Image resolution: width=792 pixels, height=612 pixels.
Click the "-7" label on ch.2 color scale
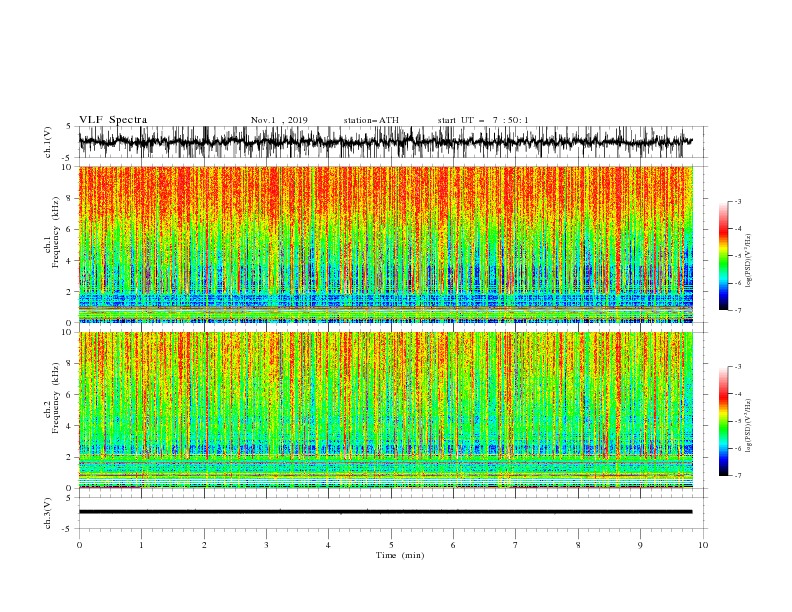[x=737, y=475]
